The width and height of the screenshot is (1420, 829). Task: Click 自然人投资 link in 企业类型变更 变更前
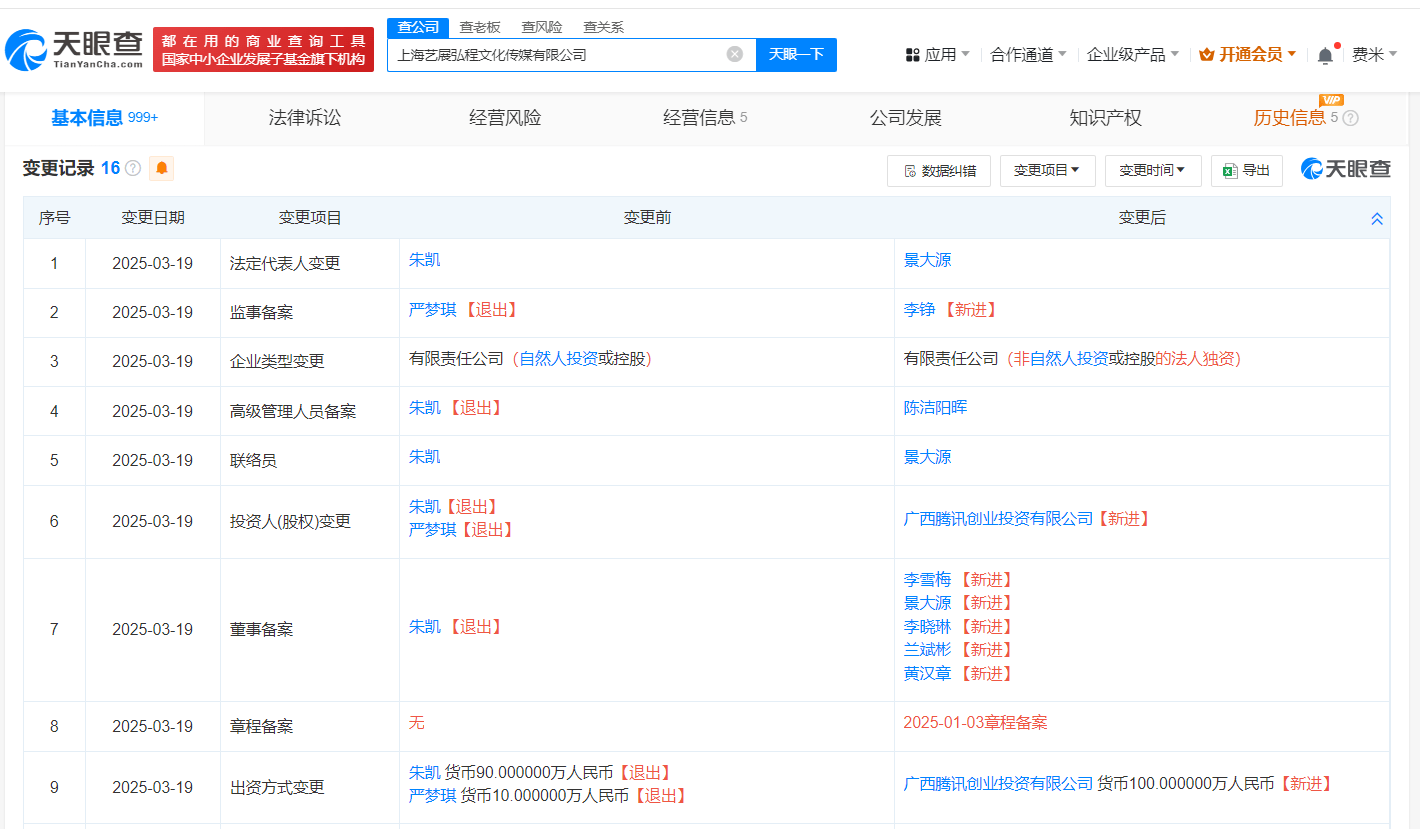558,358
